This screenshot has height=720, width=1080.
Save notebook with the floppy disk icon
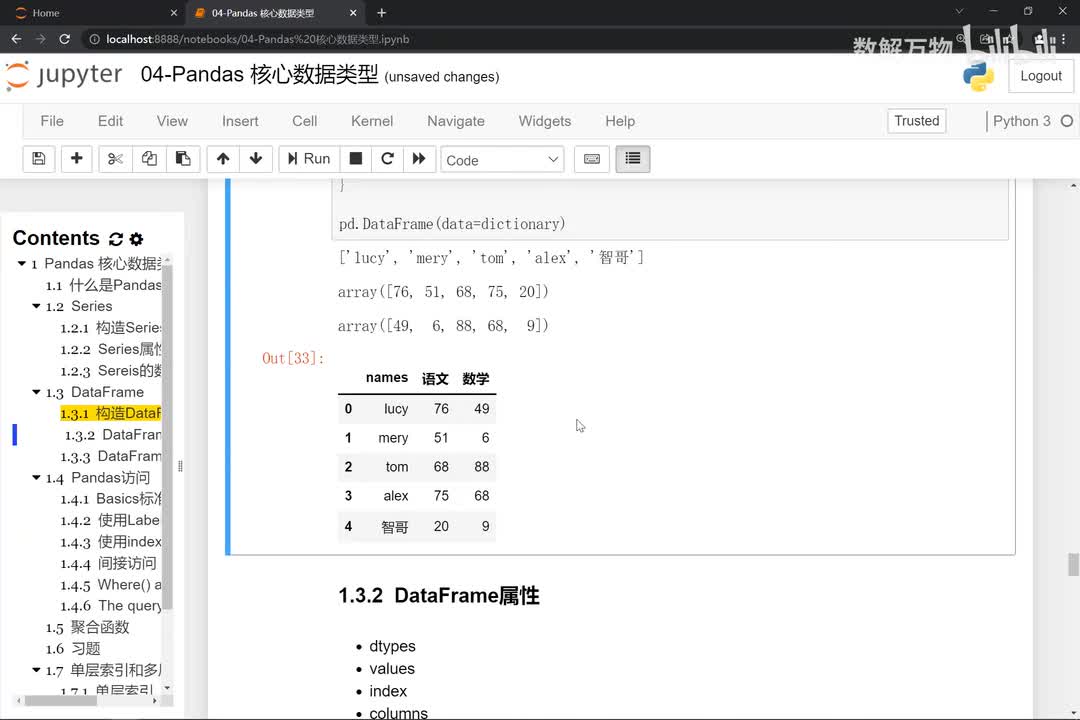click(39, 159)
